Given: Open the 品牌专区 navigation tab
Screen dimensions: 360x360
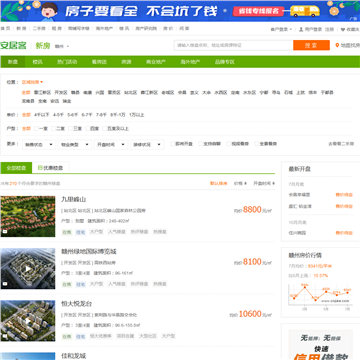Looking at the screenshot, I should [x=224, y=62].
